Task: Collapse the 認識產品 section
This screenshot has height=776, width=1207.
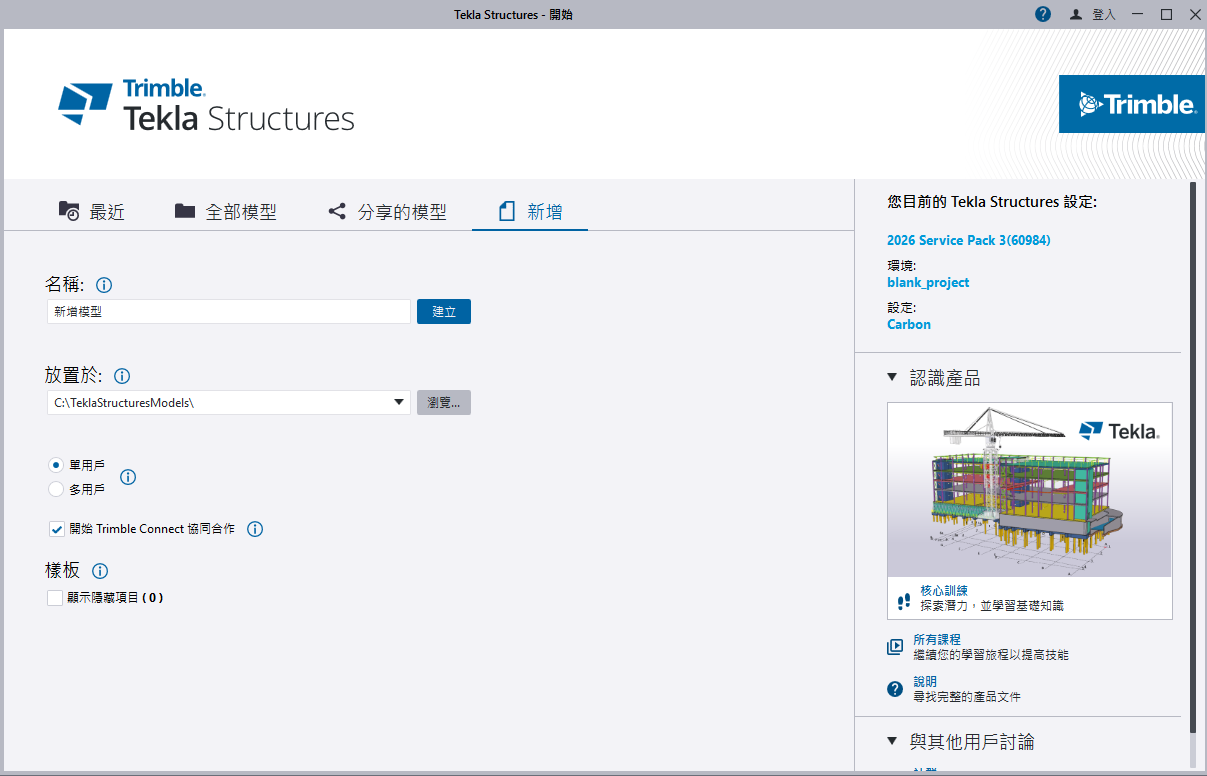Action: click(x=892, y=378)
